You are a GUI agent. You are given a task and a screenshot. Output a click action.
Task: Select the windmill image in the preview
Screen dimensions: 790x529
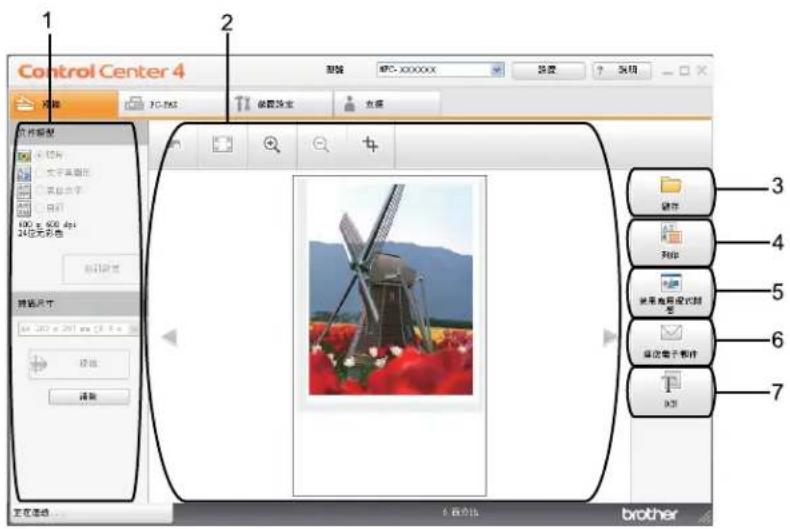390,290
